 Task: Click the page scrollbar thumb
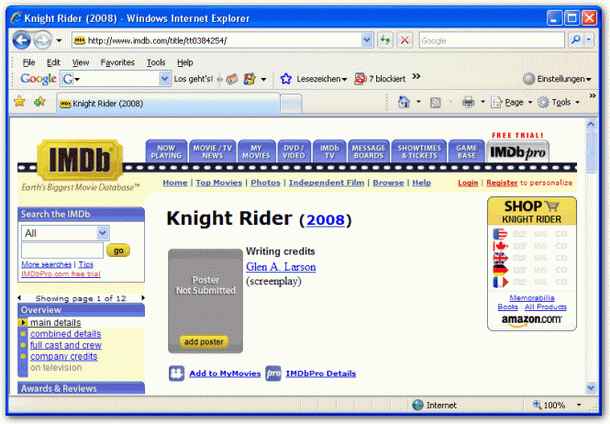pyautogui.click(x=591, y=152)
